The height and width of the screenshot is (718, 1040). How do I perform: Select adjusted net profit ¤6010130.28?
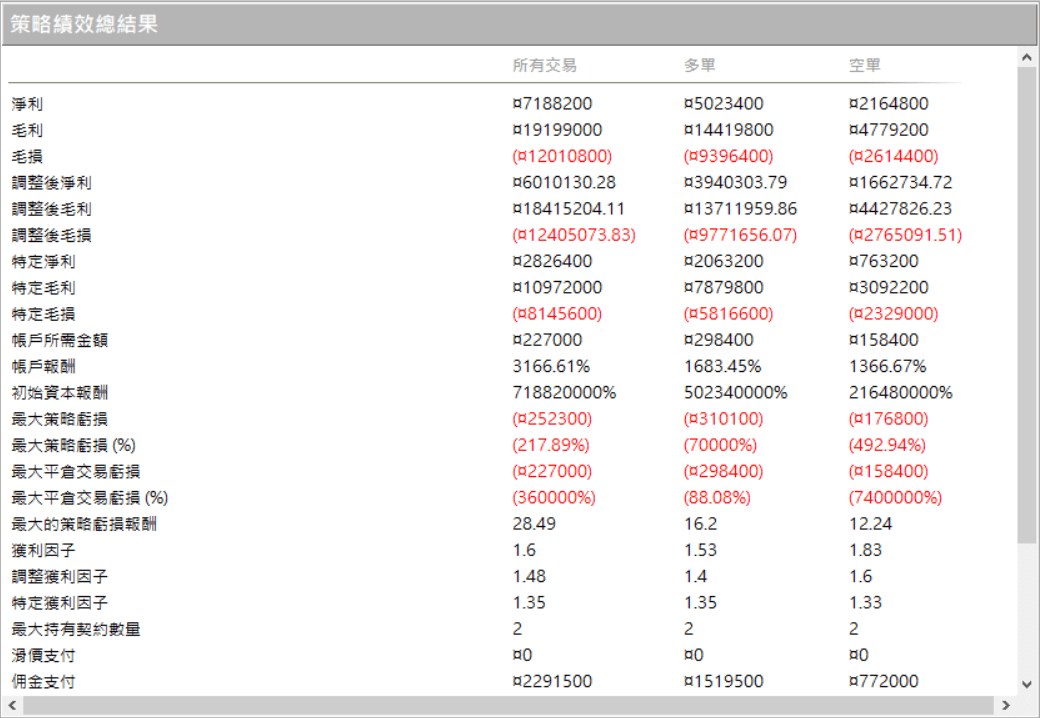tap(564, 183)
